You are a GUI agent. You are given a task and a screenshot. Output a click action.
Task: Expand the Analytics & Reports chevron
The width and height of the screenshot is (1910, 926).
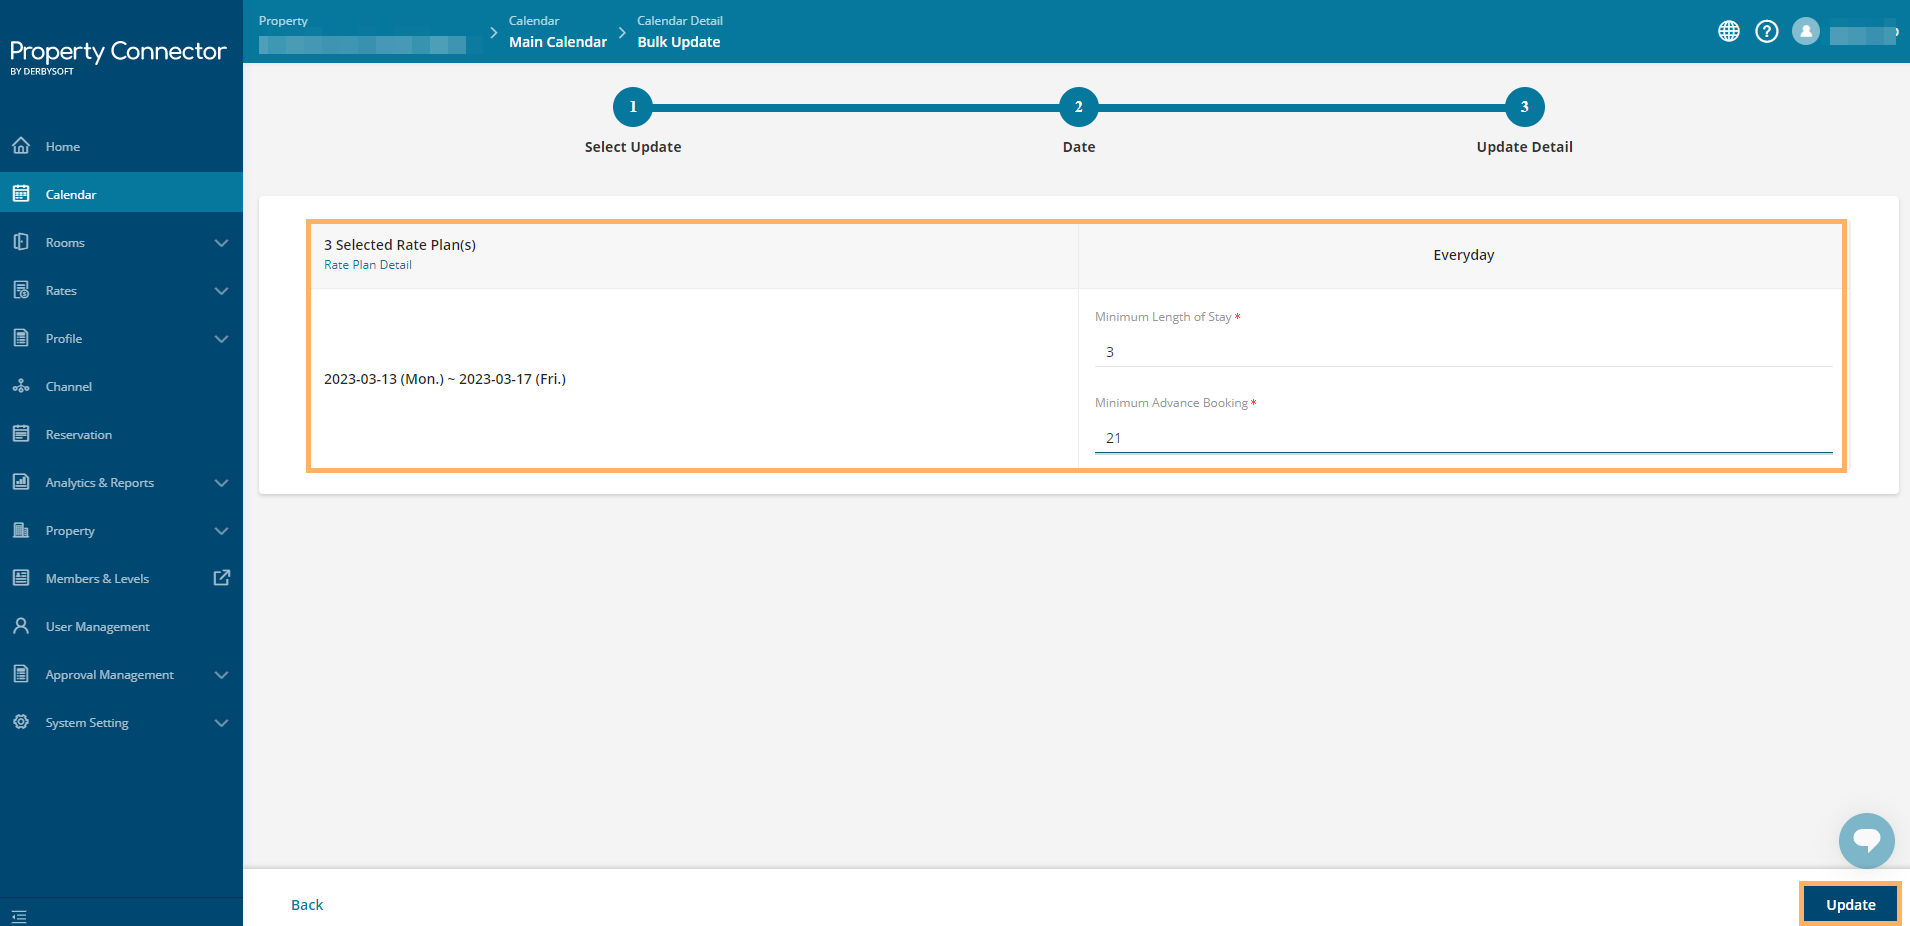coord(222,483)
